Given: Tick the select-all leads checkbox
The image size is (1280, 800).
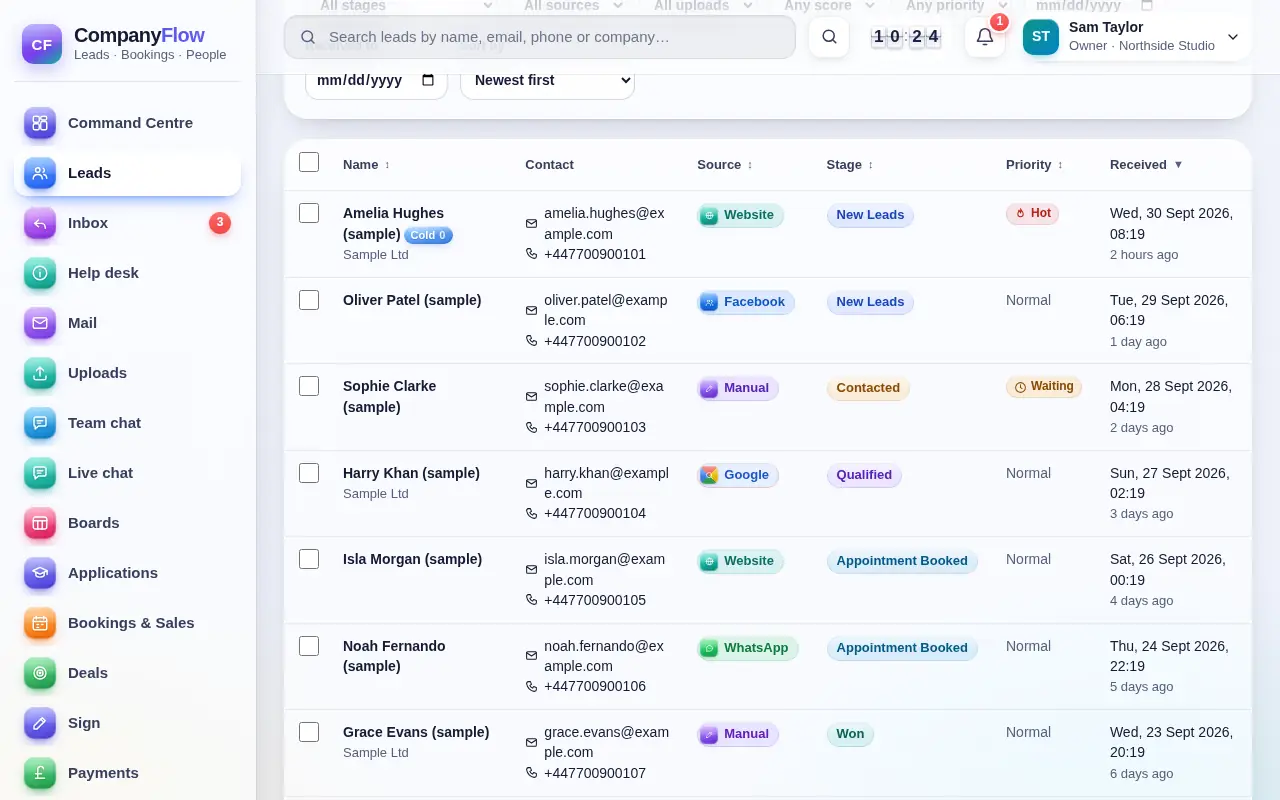Looking at the screenshot, I should 309,162.
